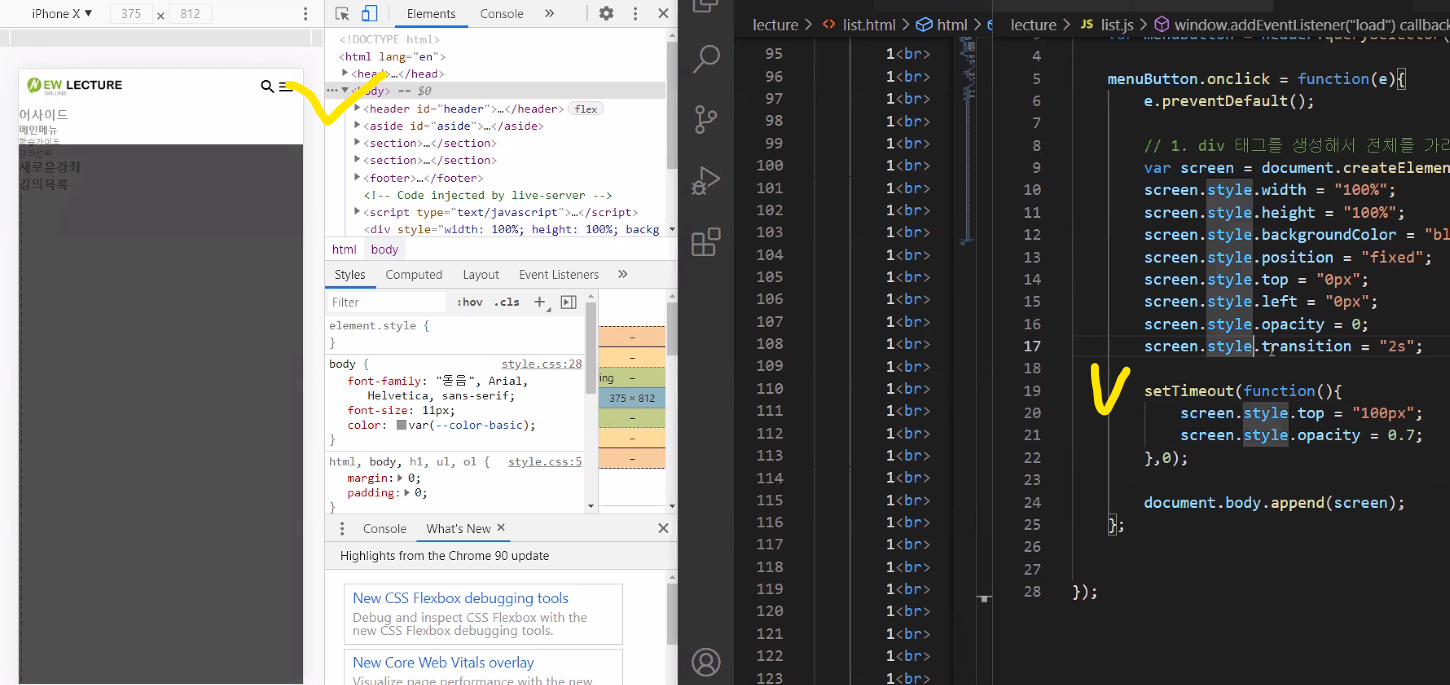
Task: Open the Event Listeners tab
Action: coord(559,275)
